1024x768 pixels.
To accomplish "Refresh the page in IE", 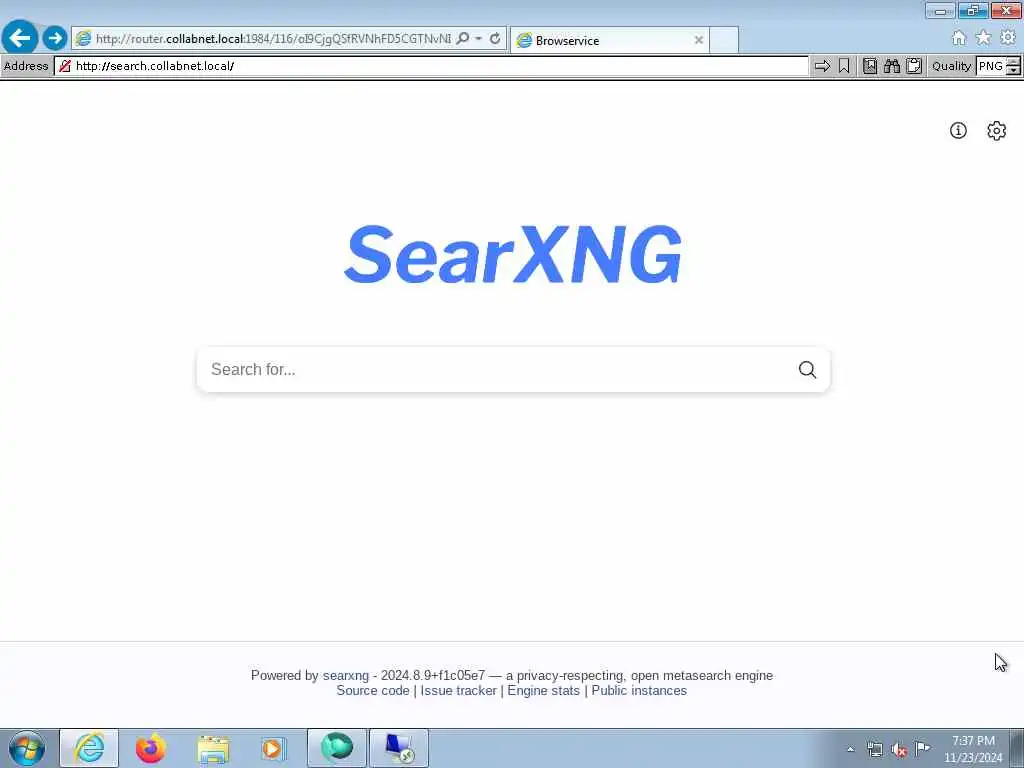I will coord(495,39).
